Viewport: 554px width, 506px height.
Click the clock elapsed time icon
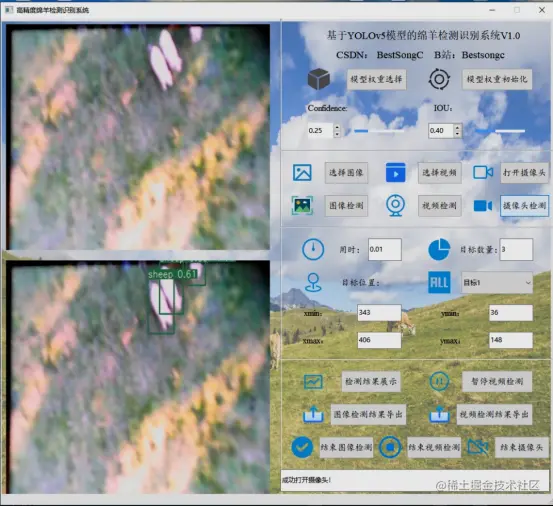pyautogui.click(x=313, y=249)
